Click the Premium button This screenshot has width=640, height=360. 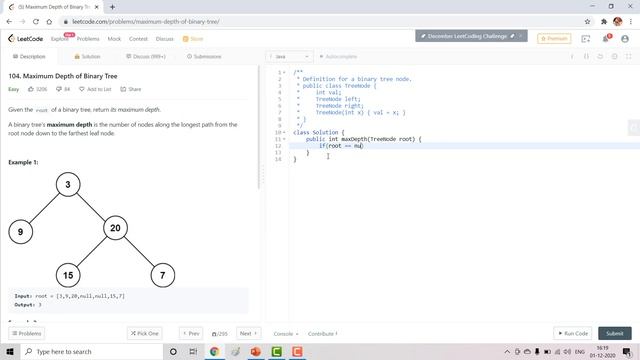pos(554,38)
